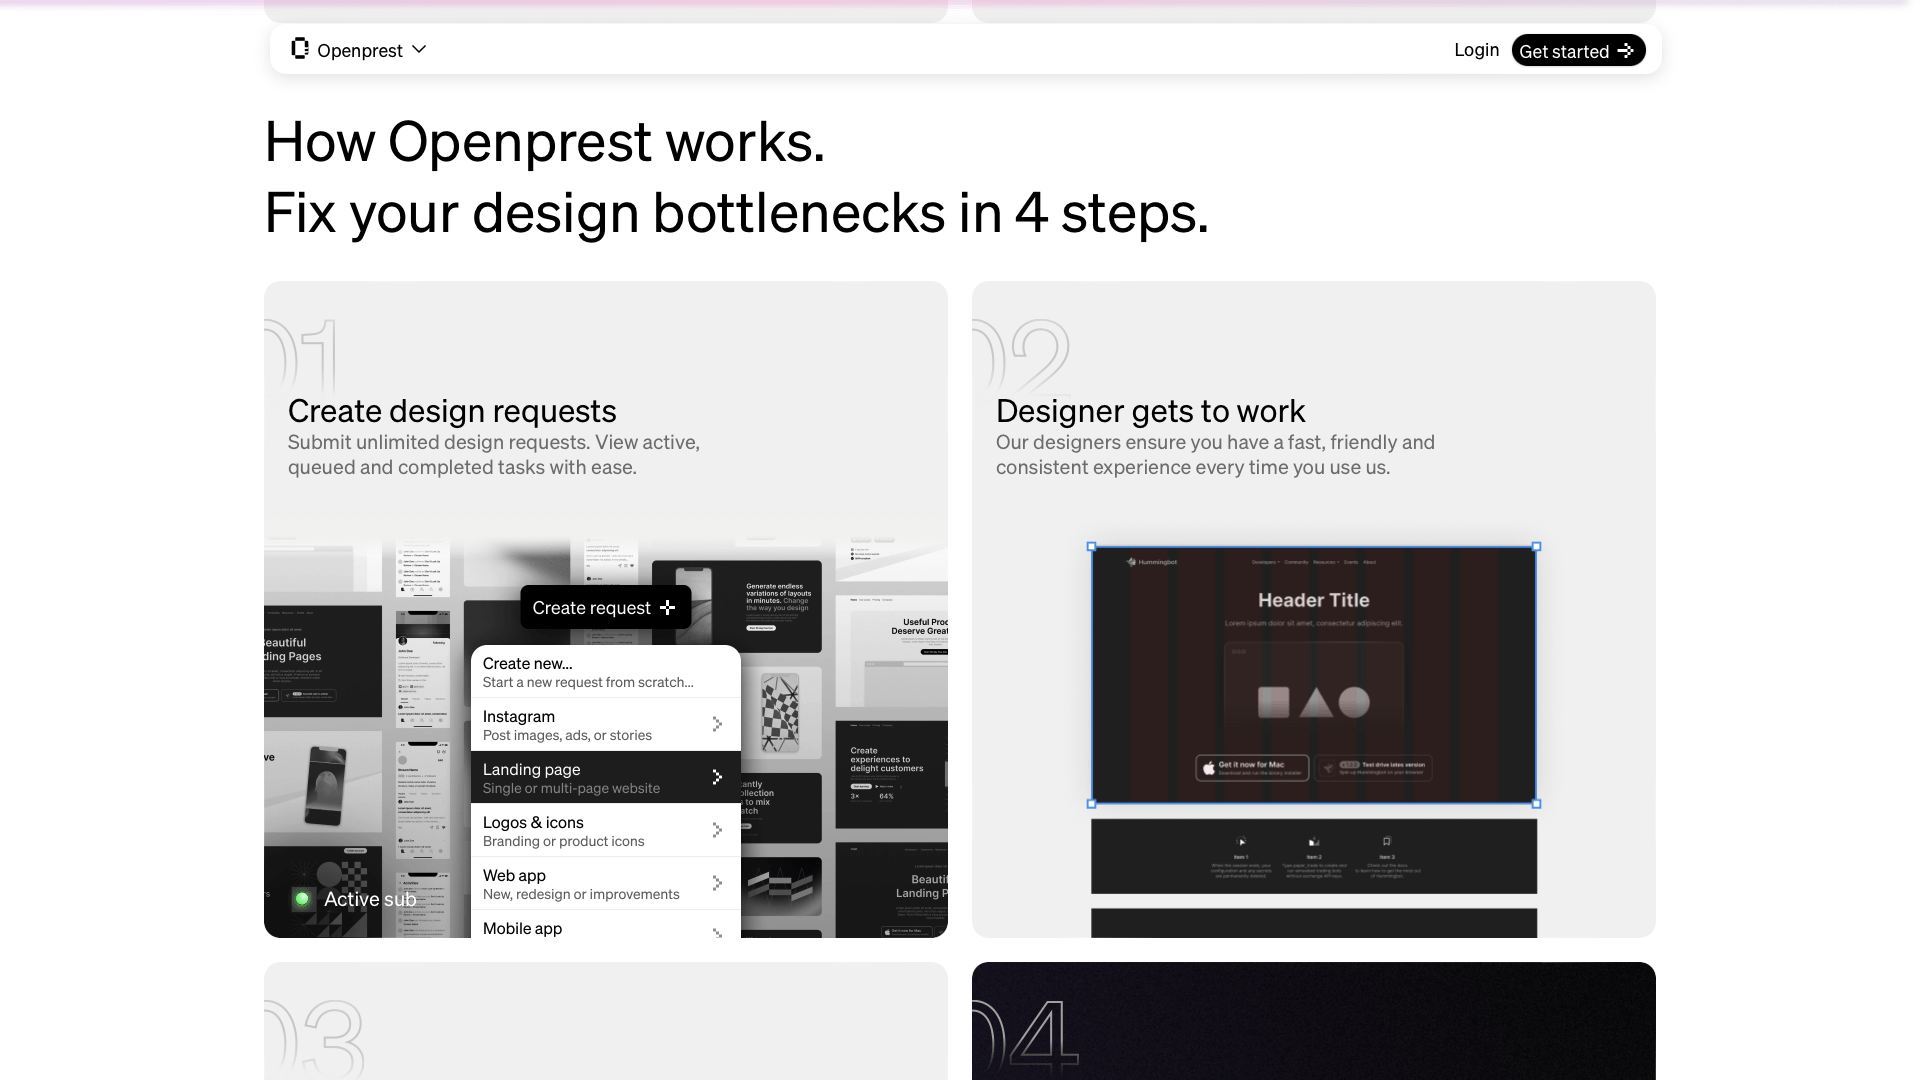Click the Designer gets to work heading
Image resolution: width=1920 pixels, height=1080 pixels.
pyautogui.click(x=1150, y=411)
